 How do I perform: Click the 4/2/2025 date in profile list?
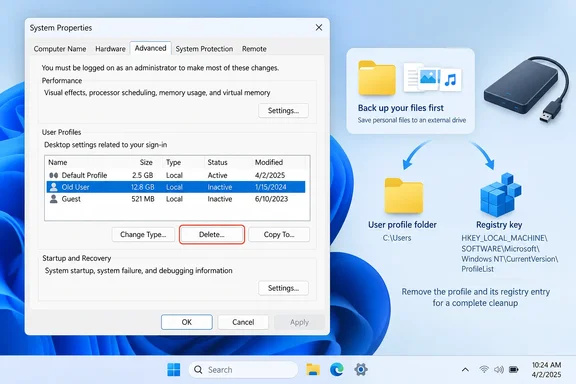tap(270, 175)
